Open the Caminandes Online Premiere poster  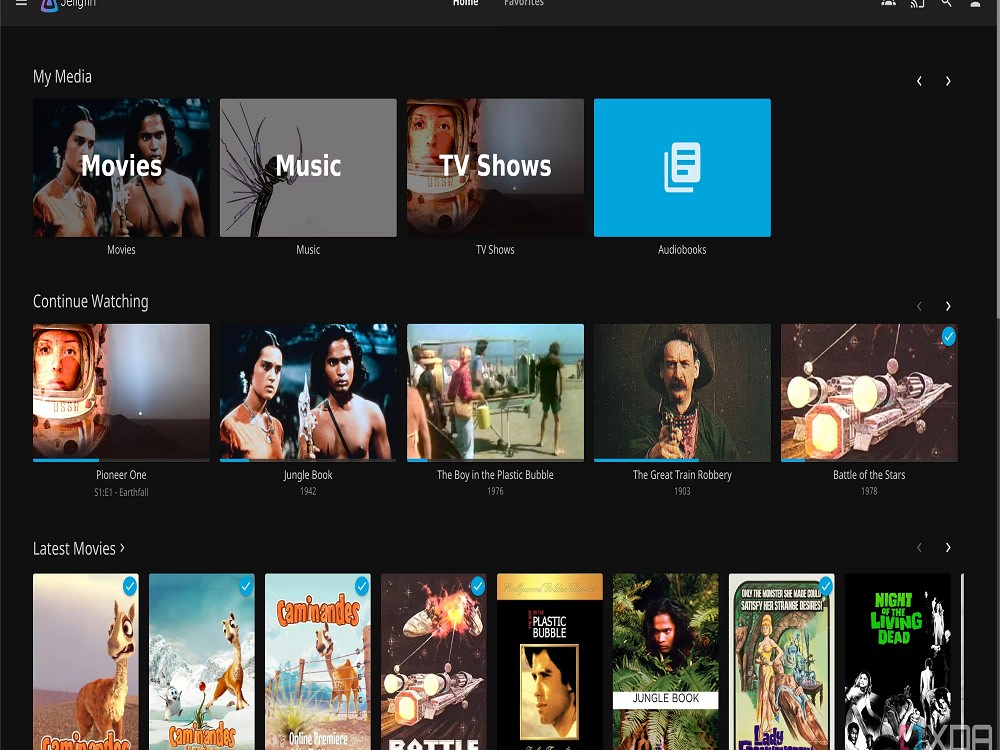coord(318,662)
